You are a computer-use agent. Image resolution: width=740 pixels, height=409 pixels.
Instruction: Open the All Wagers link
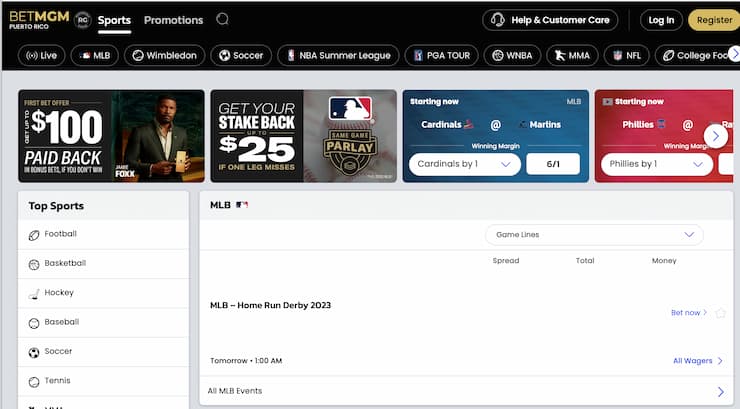(698, 361)
